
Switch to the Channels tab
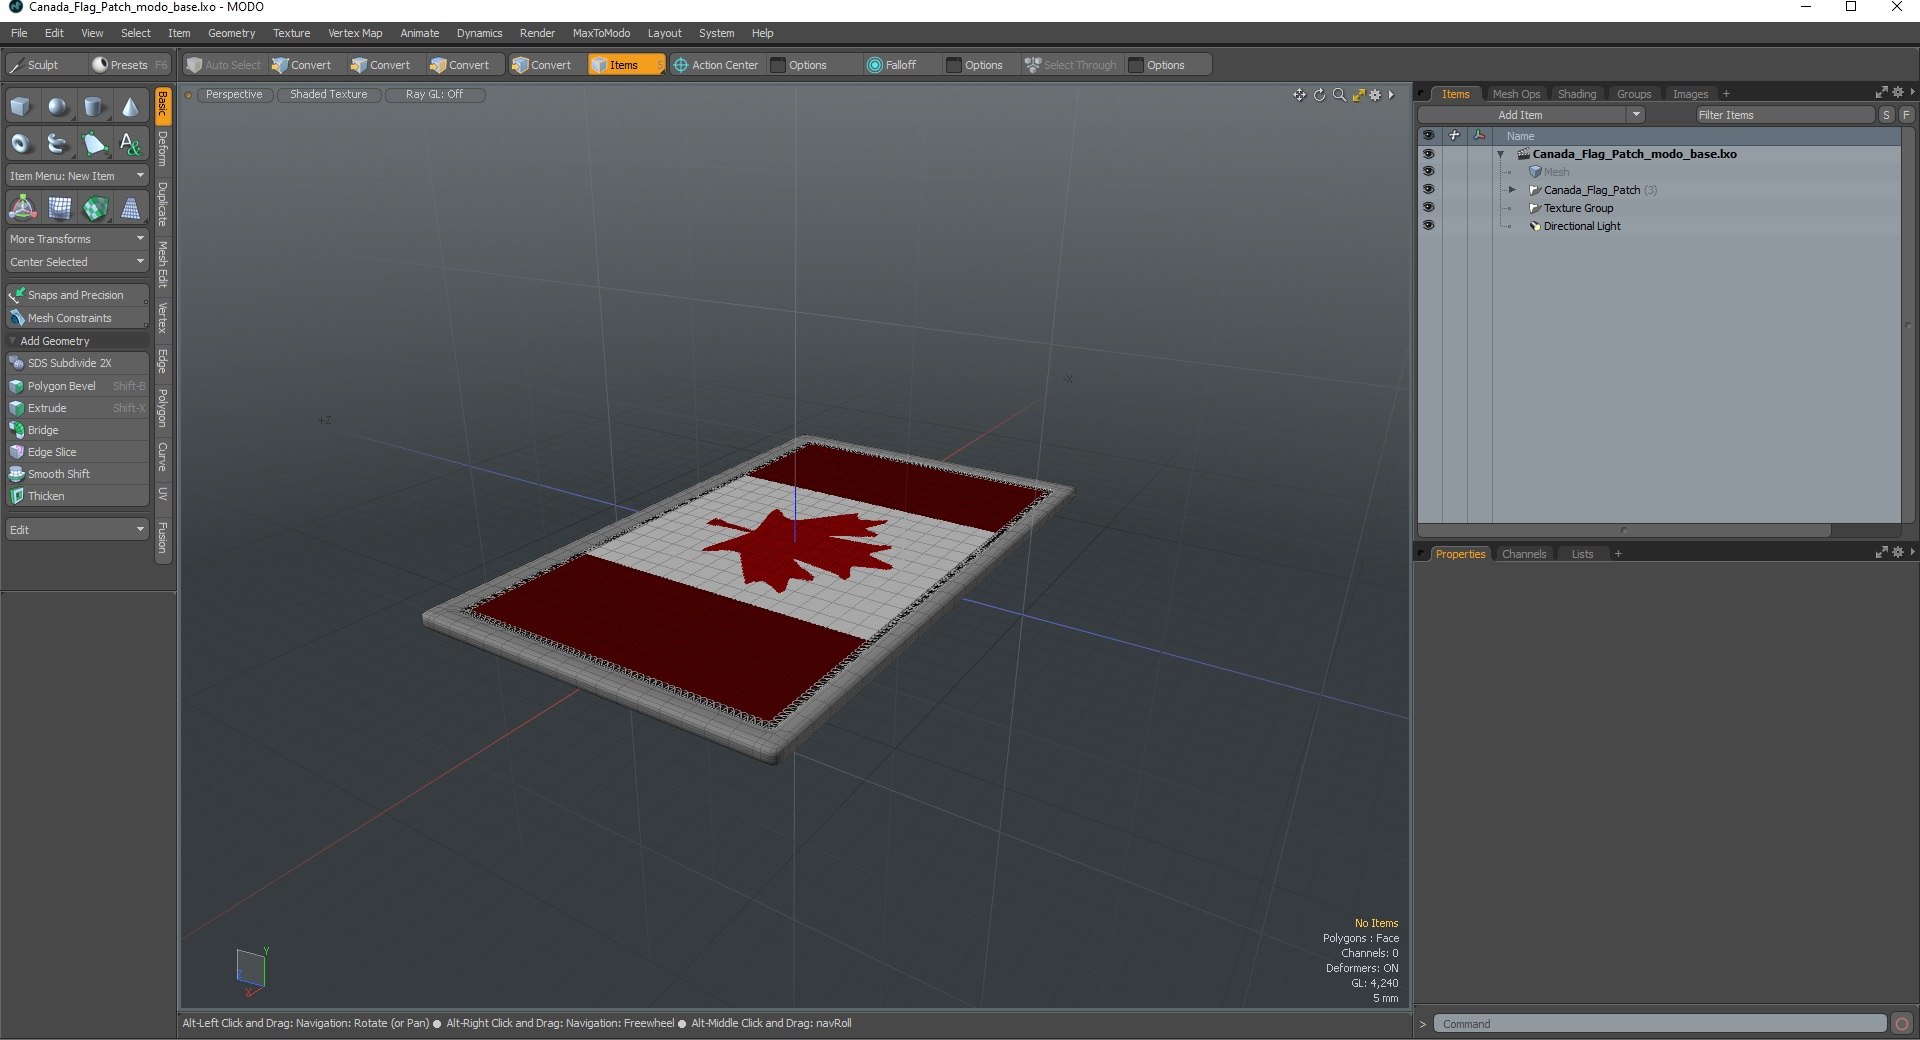[1524, 554]
